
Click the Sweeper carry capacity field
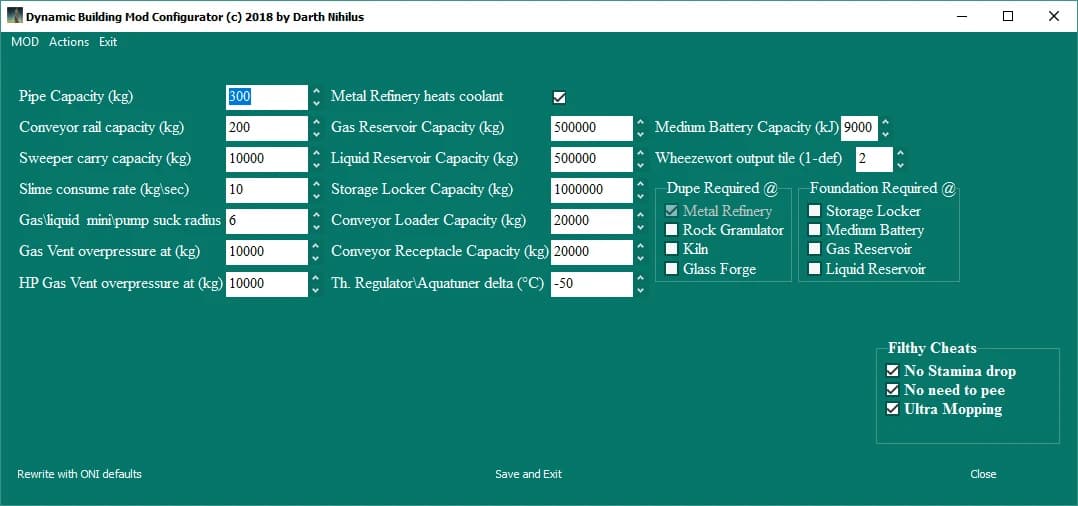point(267,159)
